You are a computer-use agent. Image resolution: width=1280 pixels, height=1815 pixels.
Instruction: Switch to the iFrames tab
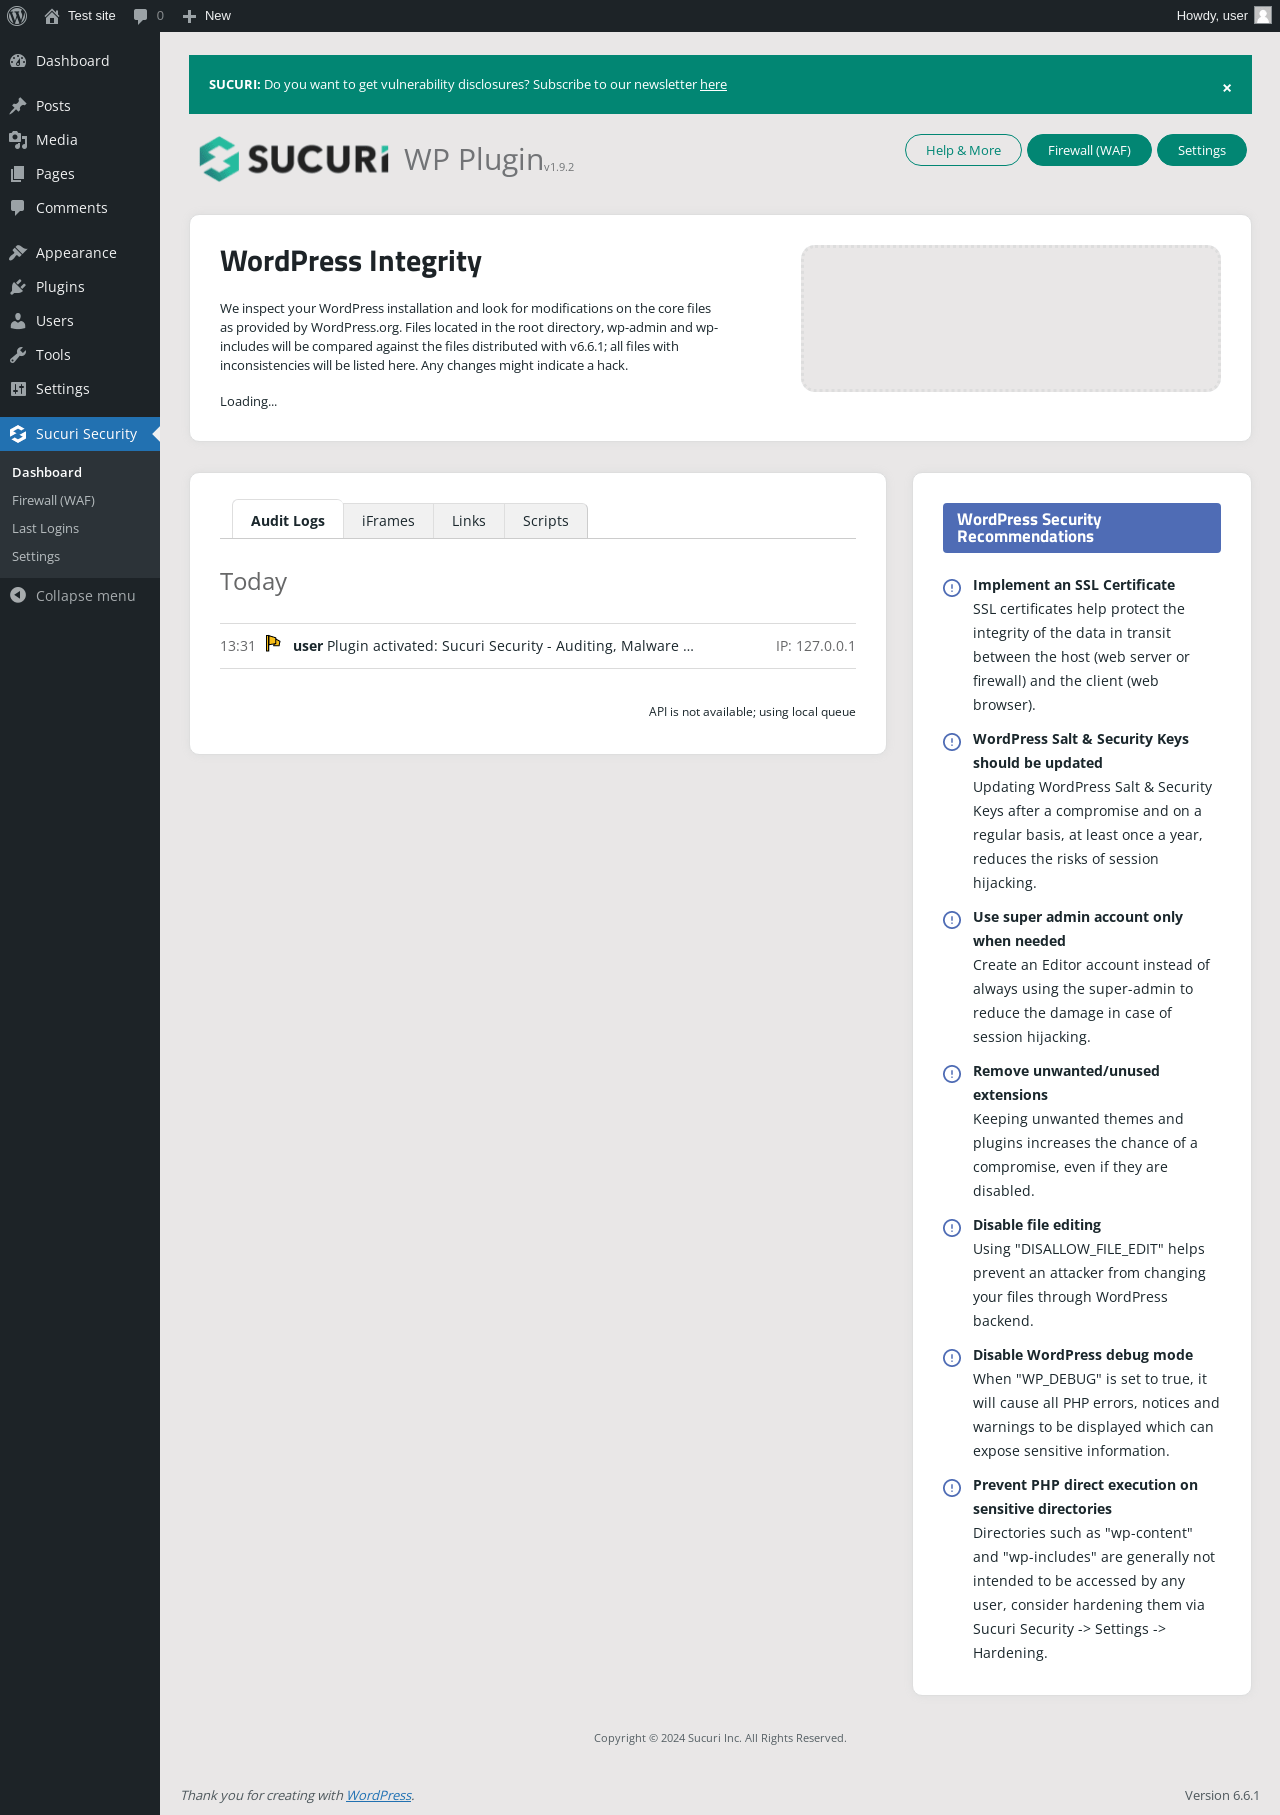388,521
